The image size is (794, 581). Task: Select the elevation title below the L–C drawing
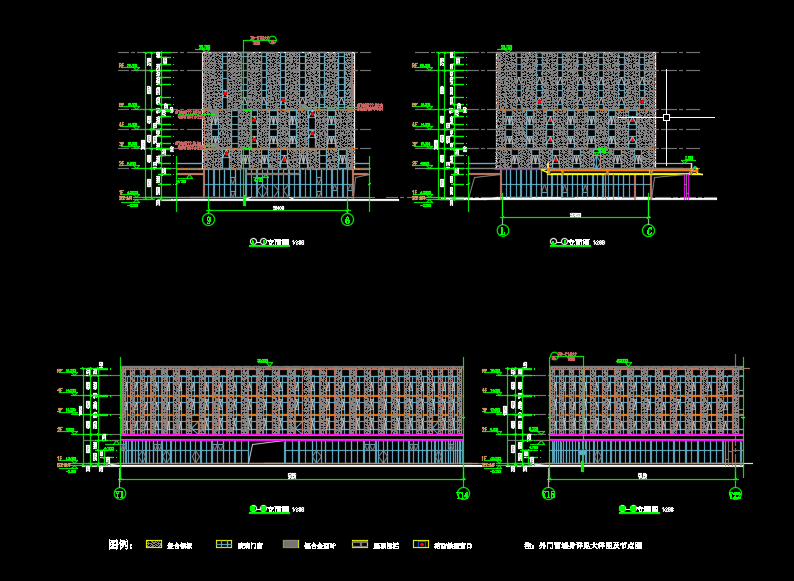click(577, 242)
